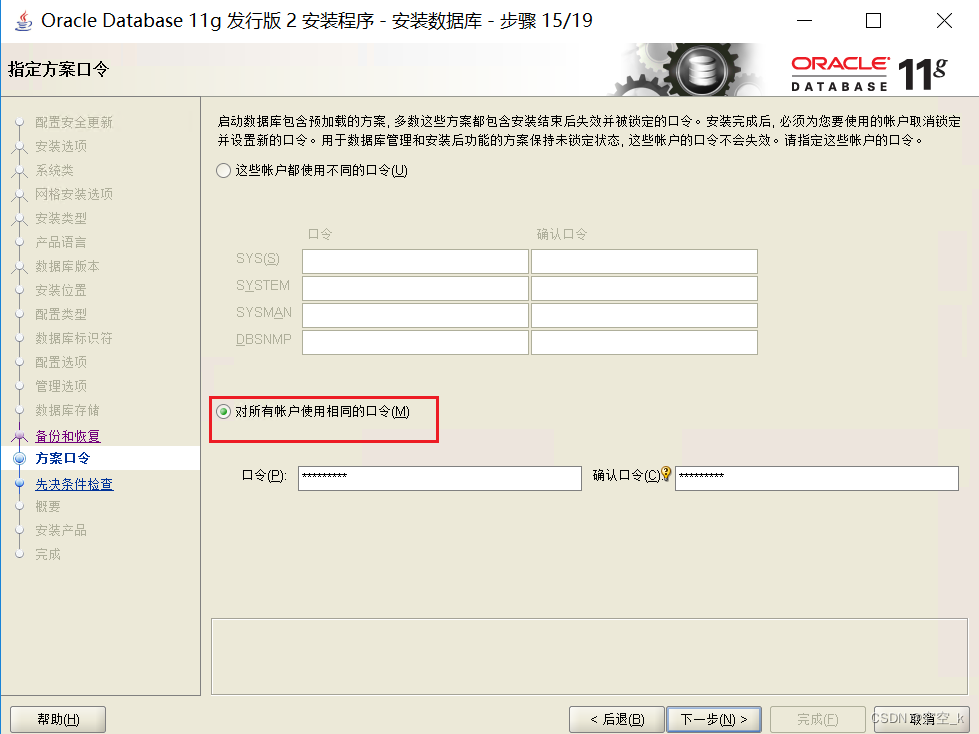
Task: Click the question mark help icon beside 确认口令(C)
Action: (x=667, y=473)
